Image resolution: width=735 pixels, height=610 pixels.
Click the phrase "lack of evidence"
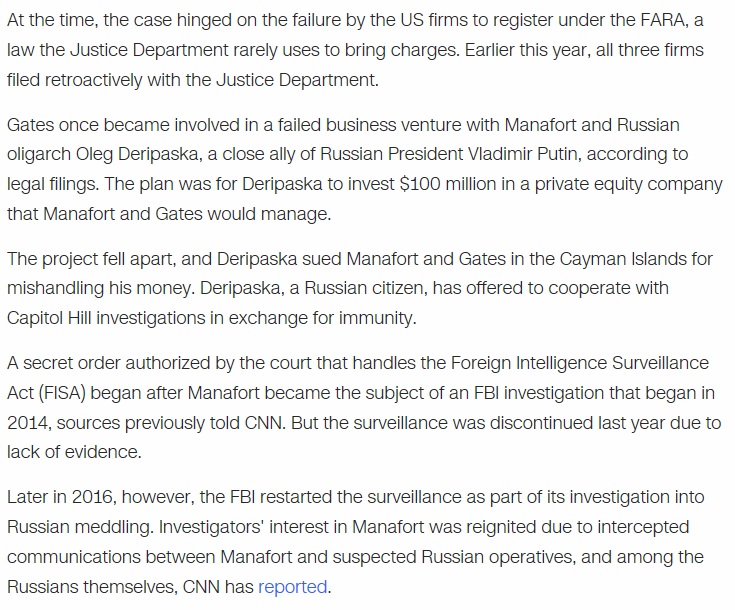(70, 452)
